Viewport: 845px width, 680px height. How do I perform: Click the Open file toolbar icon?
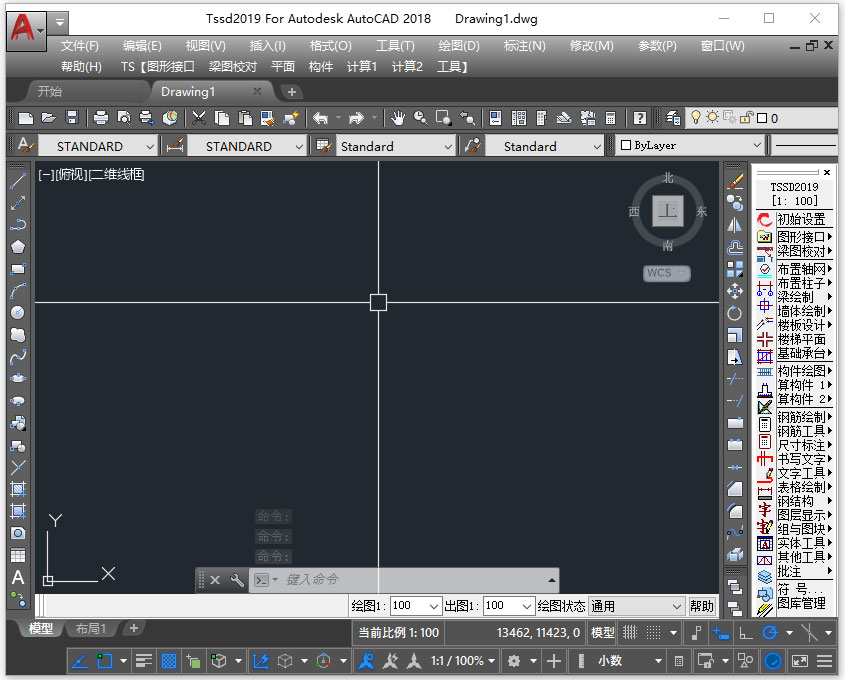[x=49, y=118]
